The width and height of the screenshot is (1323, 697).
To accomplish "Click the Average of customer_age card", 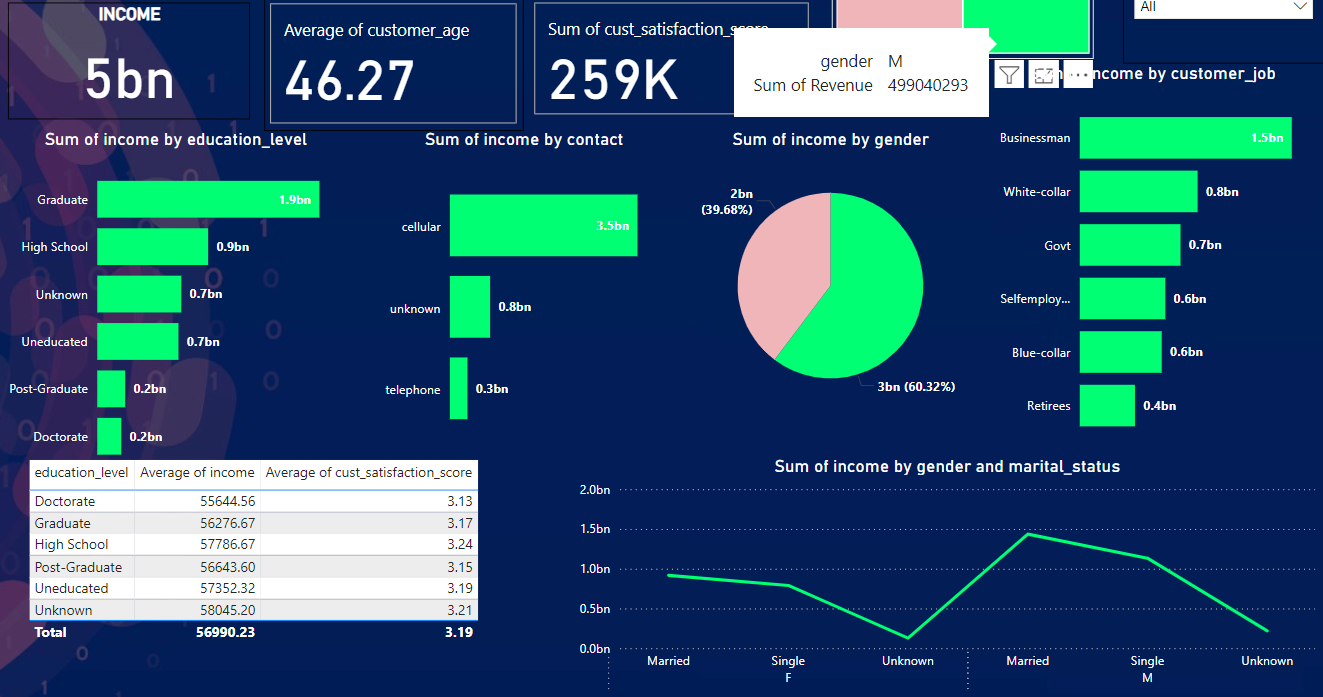I will point(393,63).
